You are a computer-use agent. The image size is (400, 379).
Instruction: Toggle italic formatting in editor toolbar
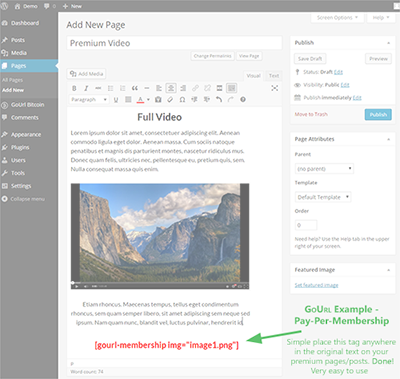click(x=86, y=88)
